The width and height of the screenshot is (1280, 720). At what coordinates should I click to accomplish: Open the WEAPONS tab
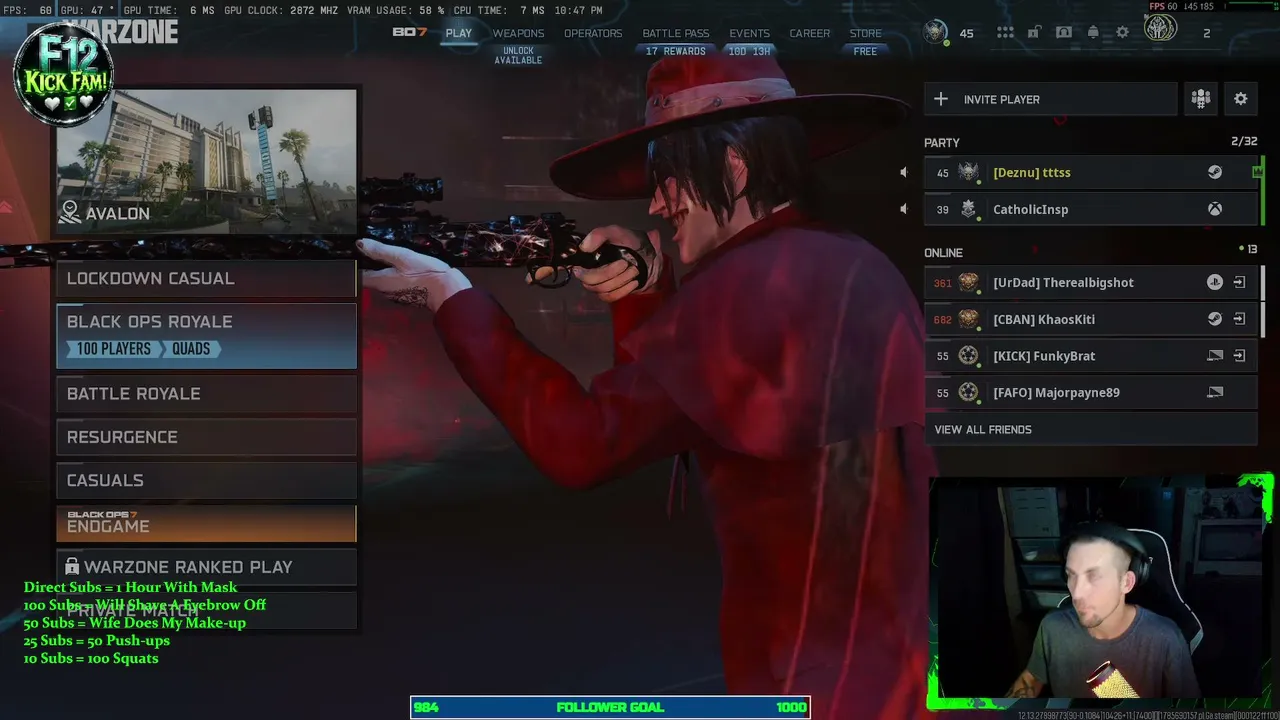[x=518, y=33]
